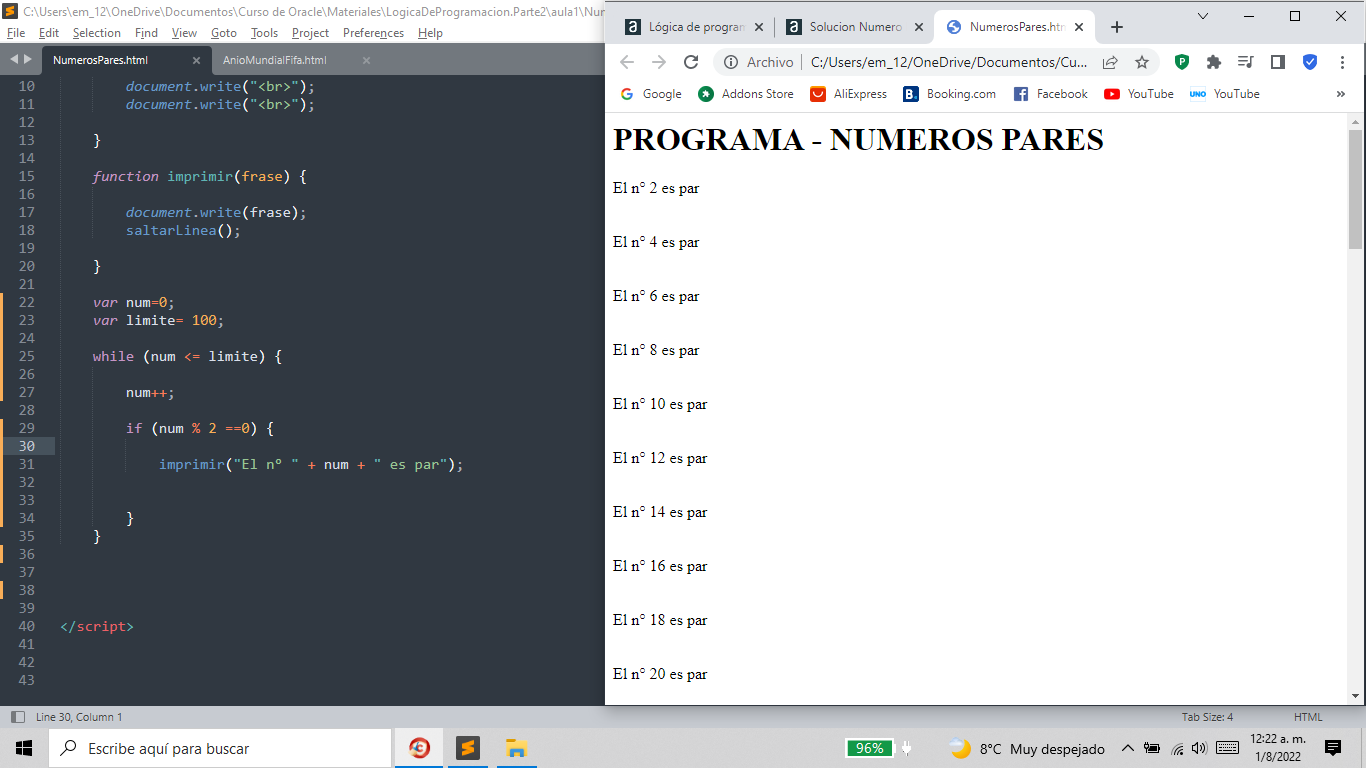Click the Chrome address bar URL

point(949,62)
